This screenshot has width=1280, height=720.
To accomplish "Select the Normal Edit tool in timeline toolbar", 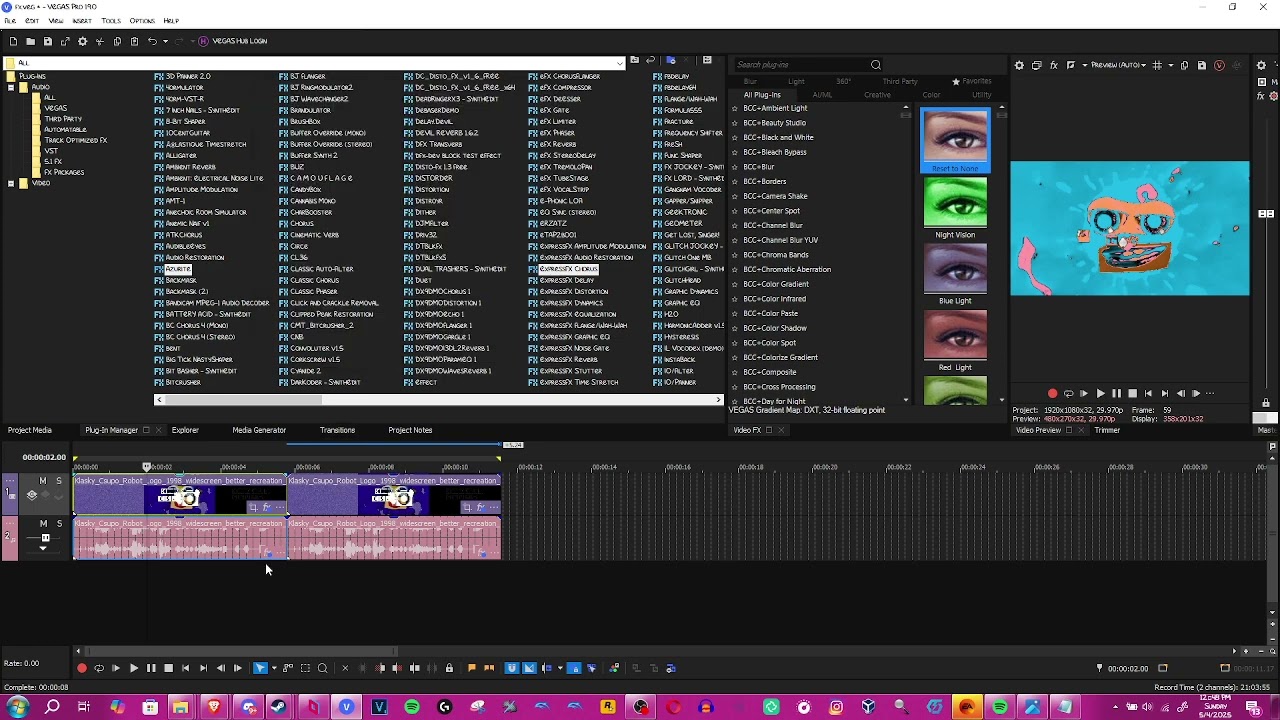I will pos(260,668).
